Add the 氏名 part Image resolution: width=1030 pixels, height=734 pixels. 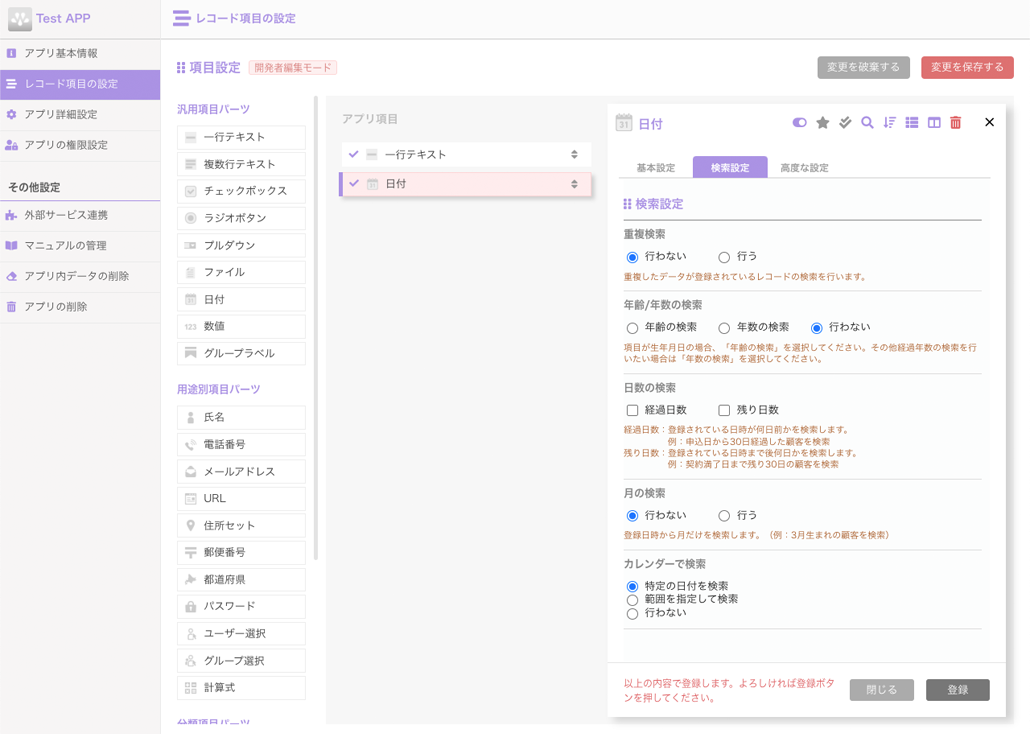tap(241, 417)
